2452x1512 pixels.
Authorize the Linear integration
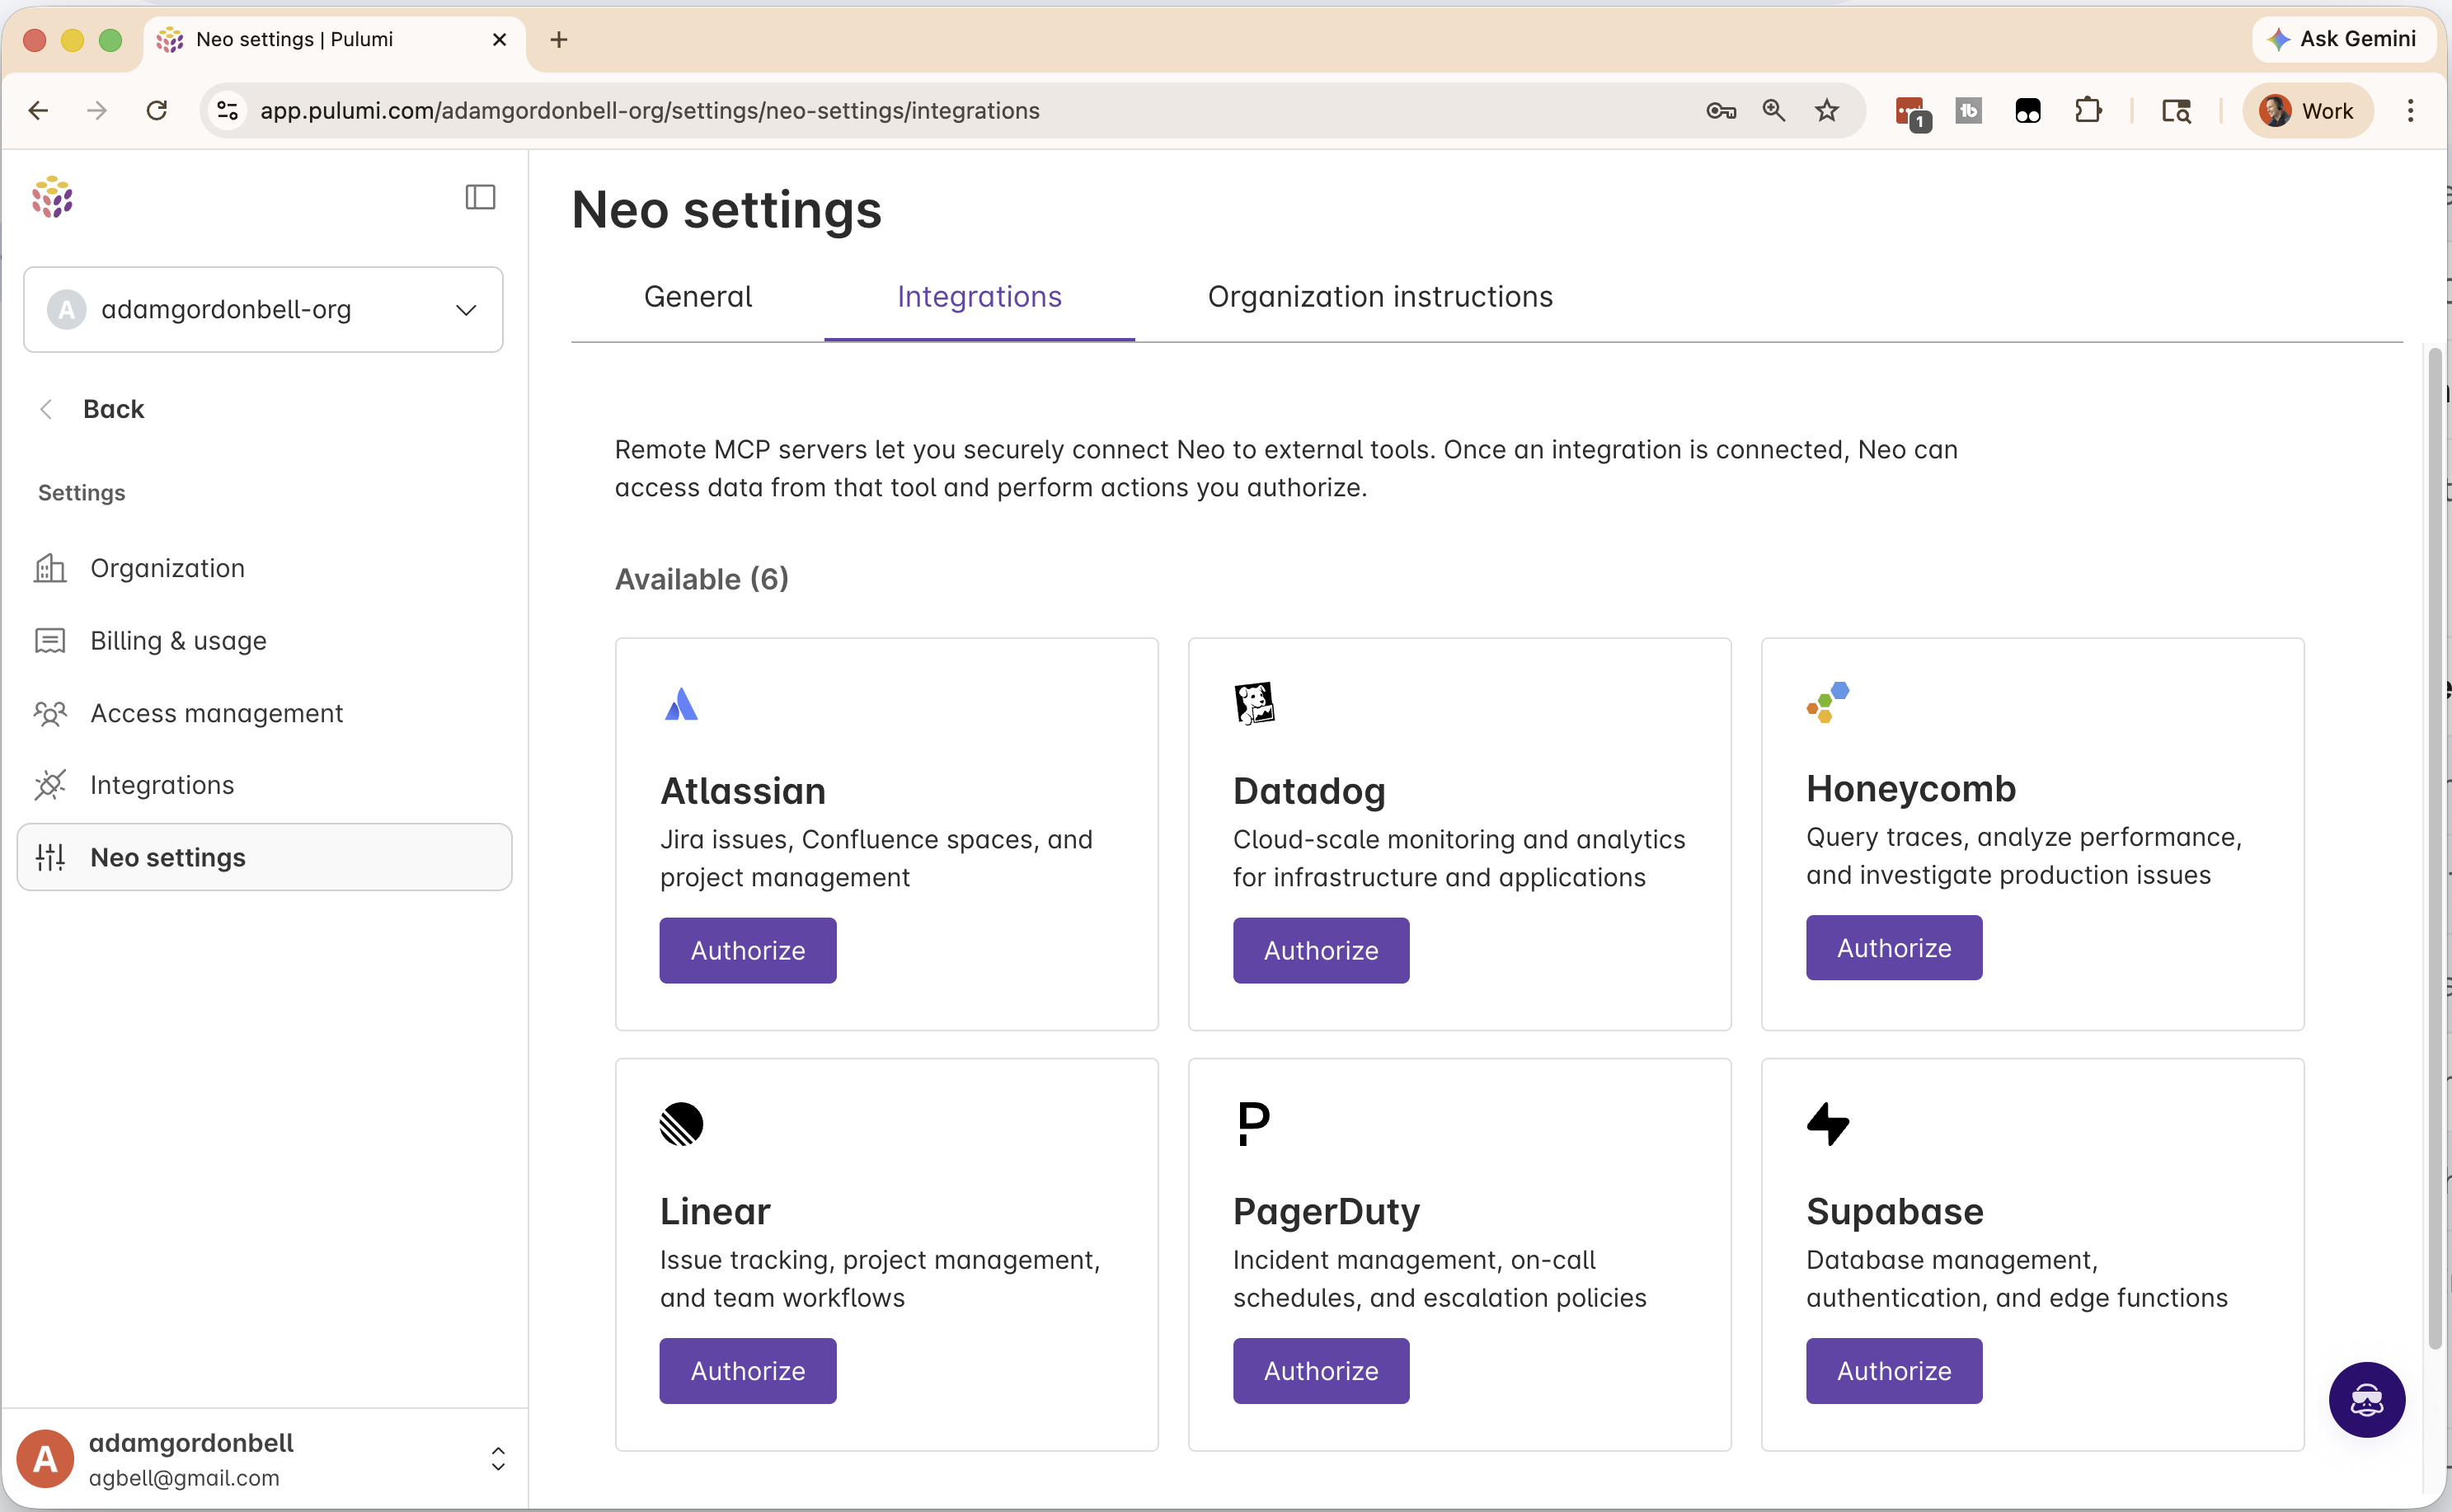747,1371
